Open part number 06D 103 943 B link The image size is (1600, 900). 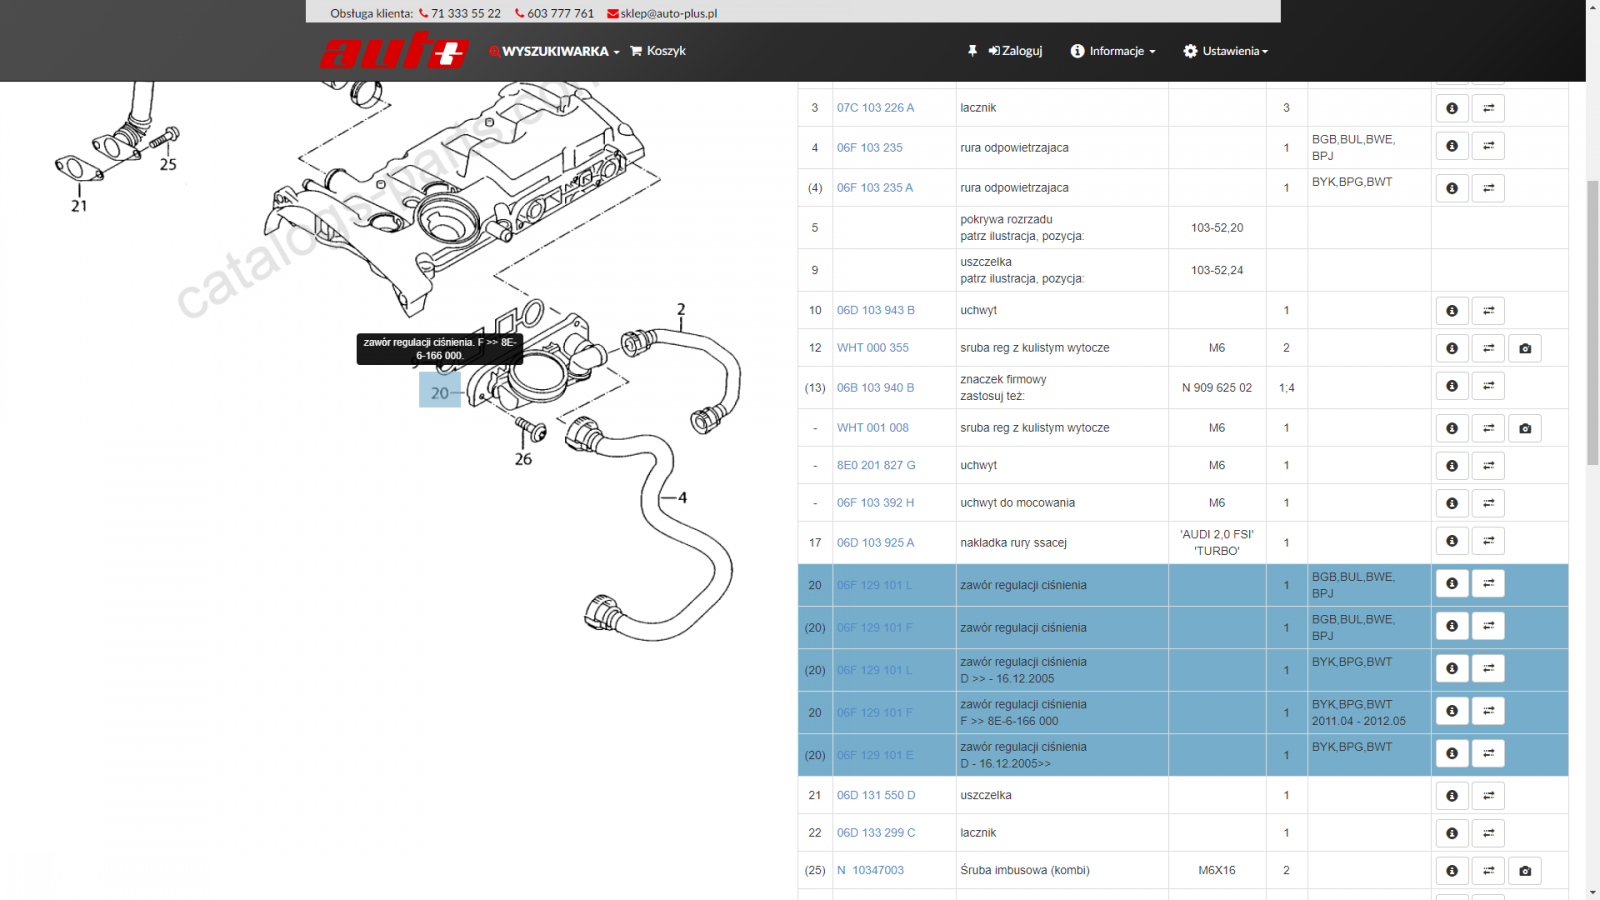click(876, 310)
